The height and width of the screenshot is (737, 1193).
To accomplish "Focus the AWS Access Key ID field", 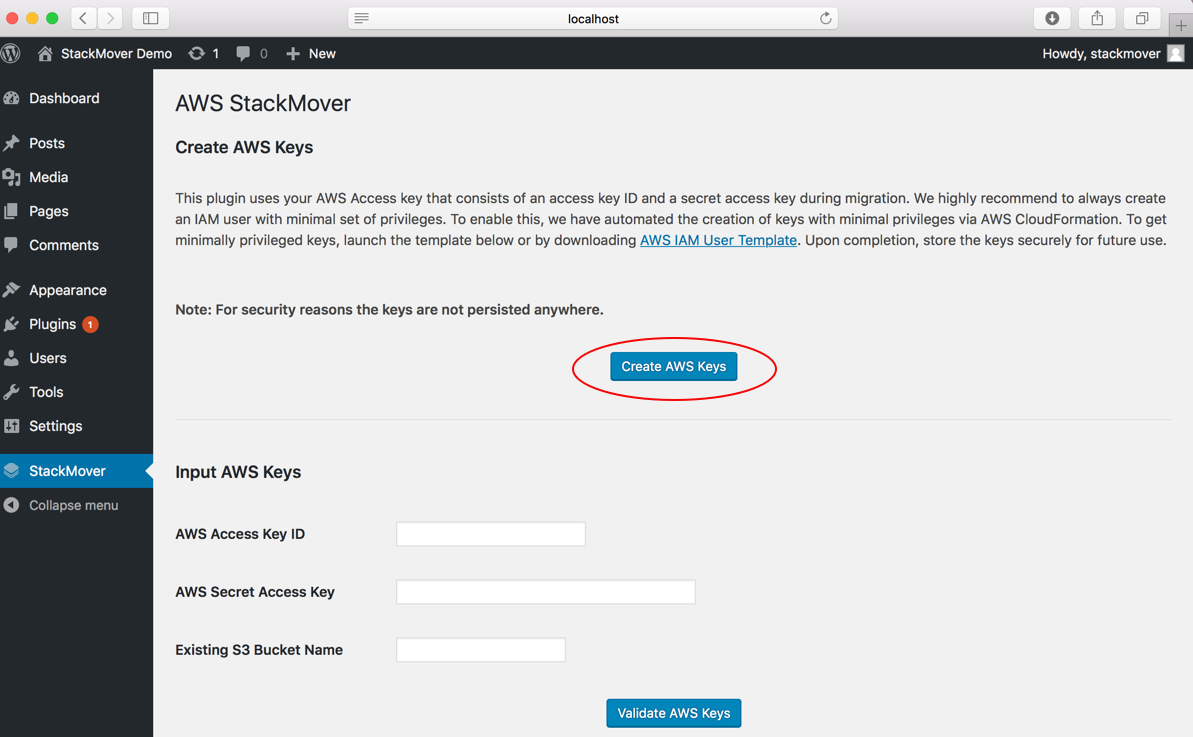I will coord(491,534).
